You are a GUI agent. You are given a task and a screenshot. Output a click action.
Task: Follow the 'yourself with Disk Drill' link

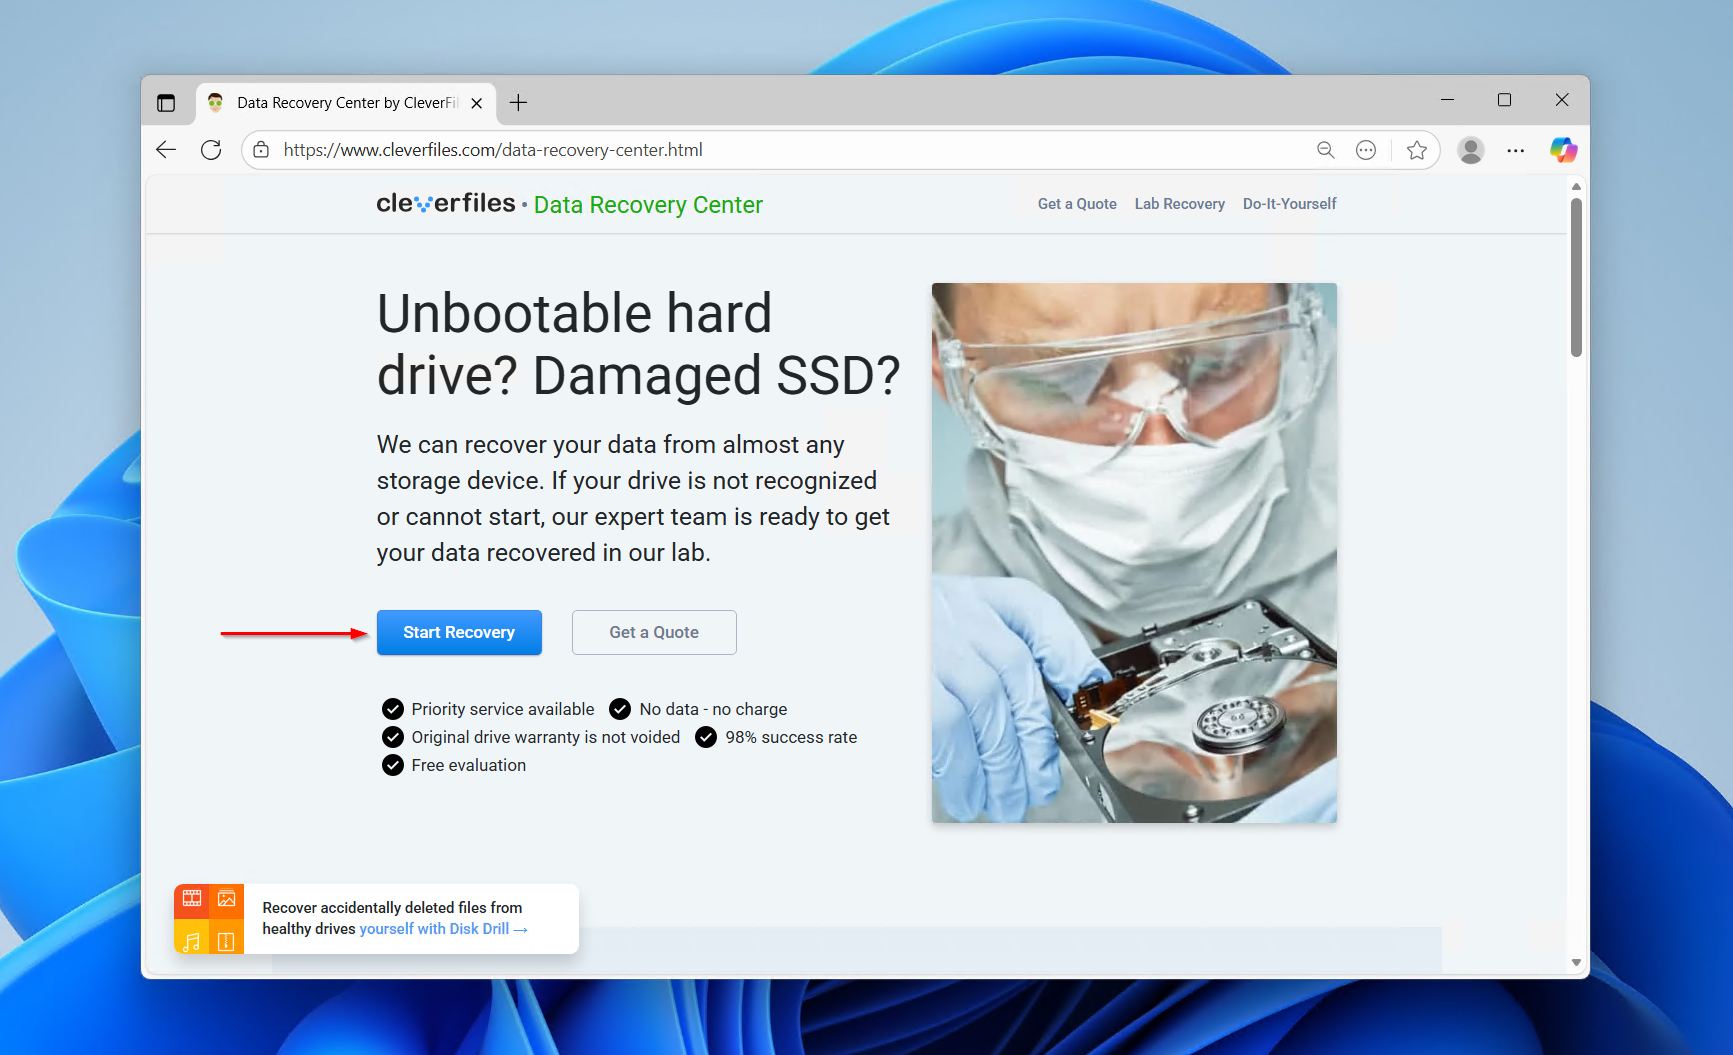coord(442,929)
